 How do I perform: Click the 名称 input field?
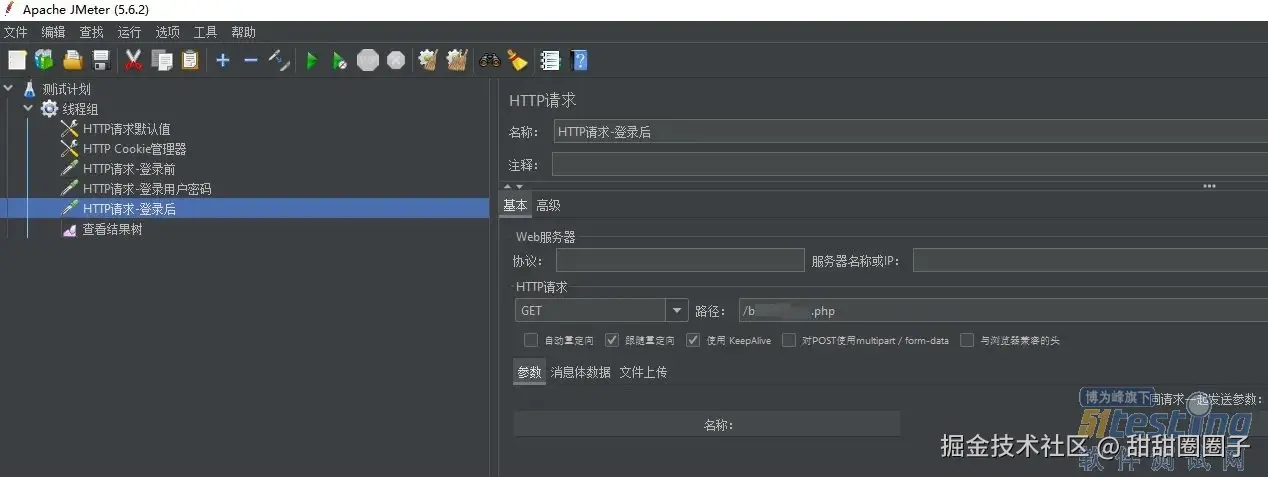910,131
